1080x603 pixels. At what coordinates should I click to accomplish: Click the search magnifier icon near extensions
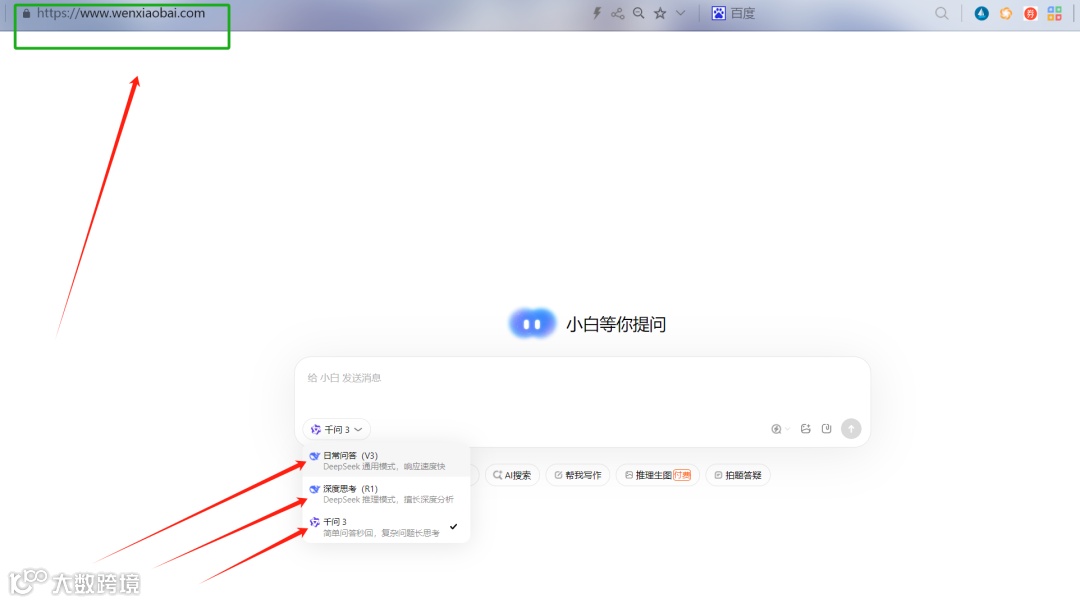tap(942, 13)
